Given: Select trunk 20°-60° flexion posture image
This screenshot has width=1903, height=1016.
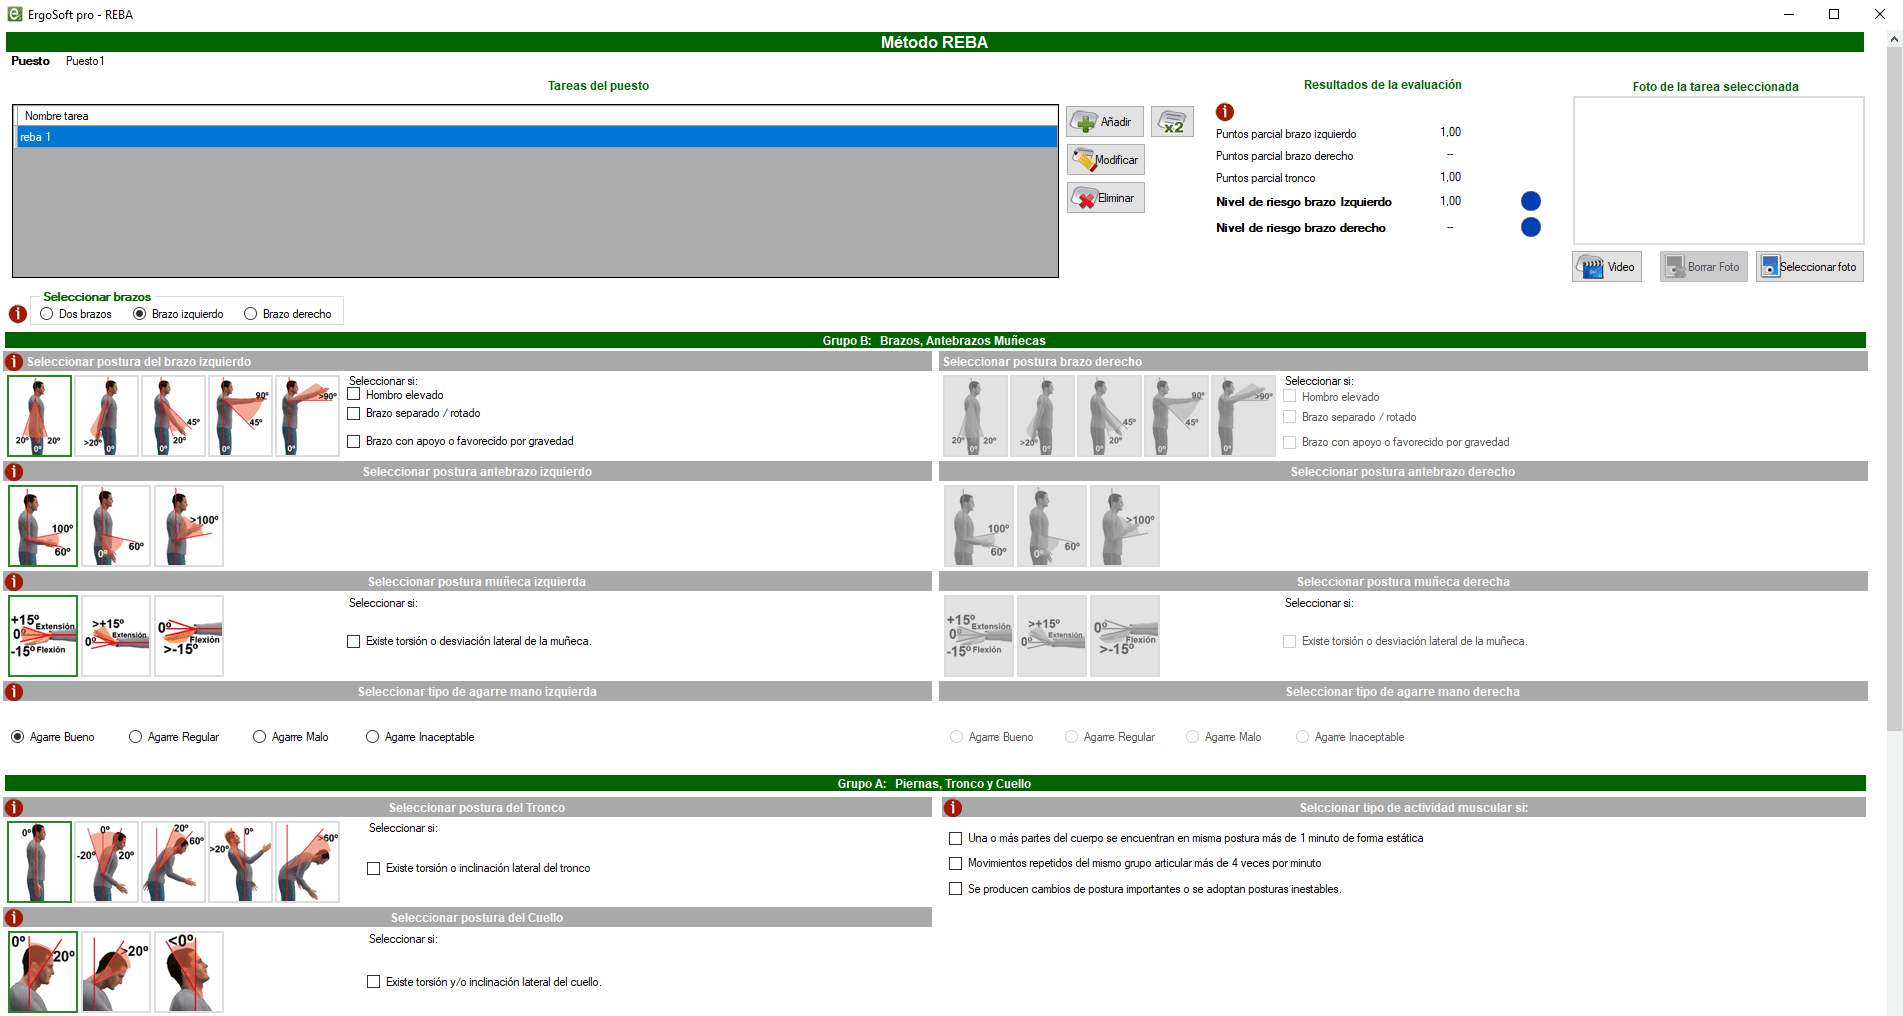Looking at the screenshot, I should 174,862.
